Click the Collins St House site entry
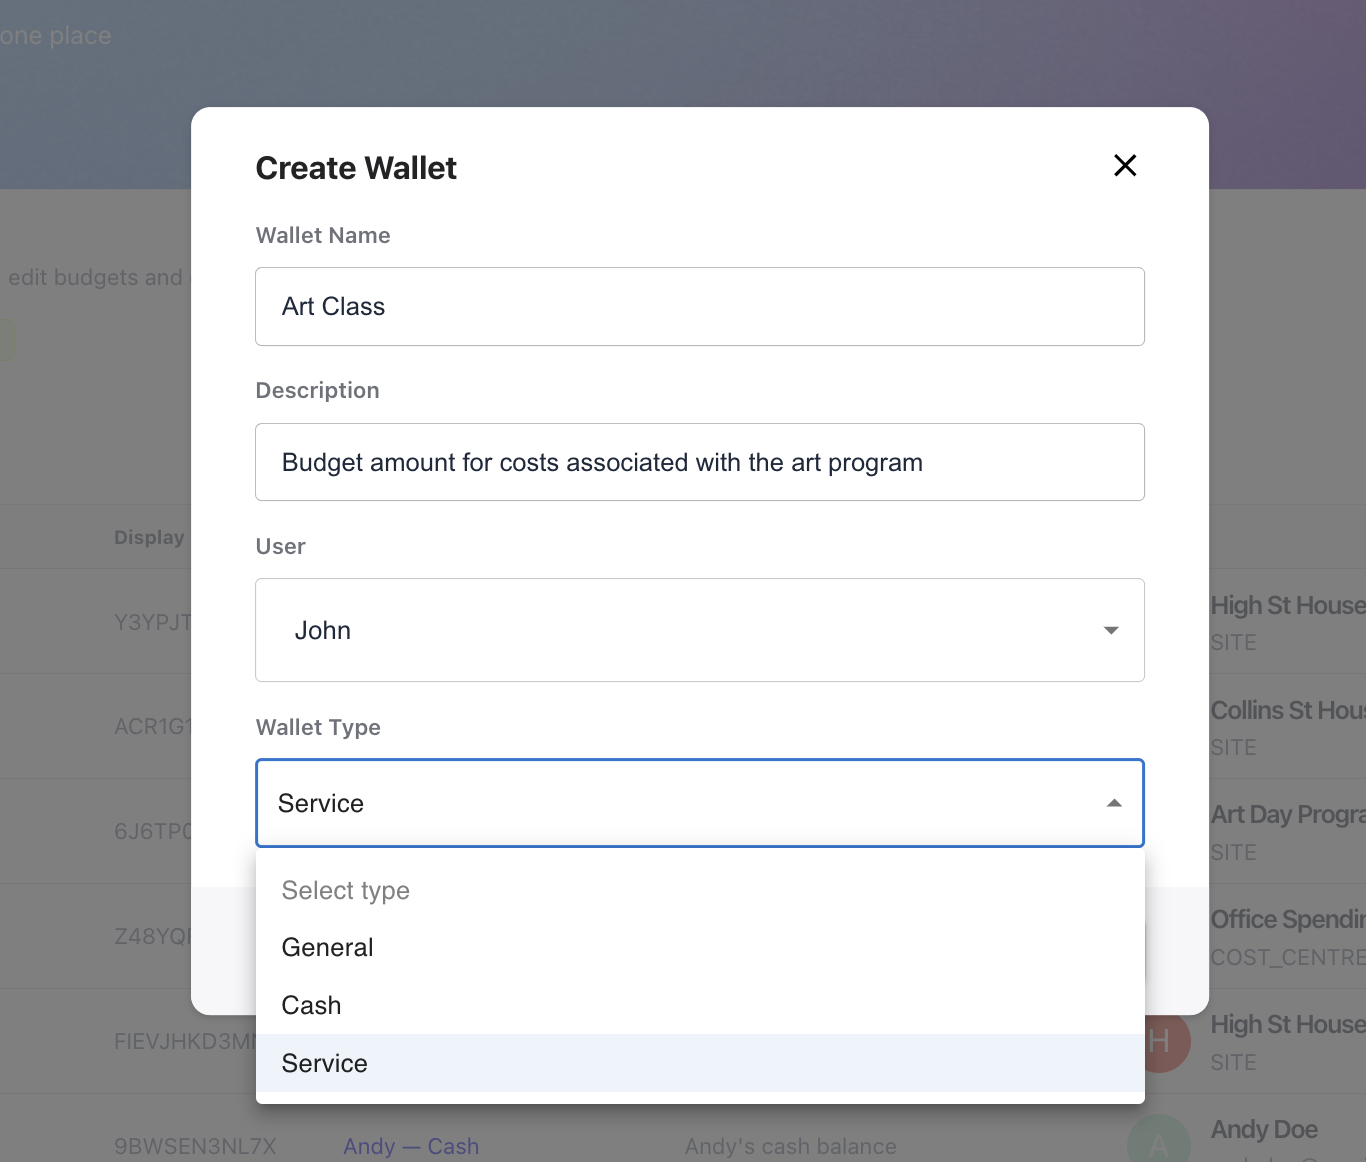 click(1287, 710)
